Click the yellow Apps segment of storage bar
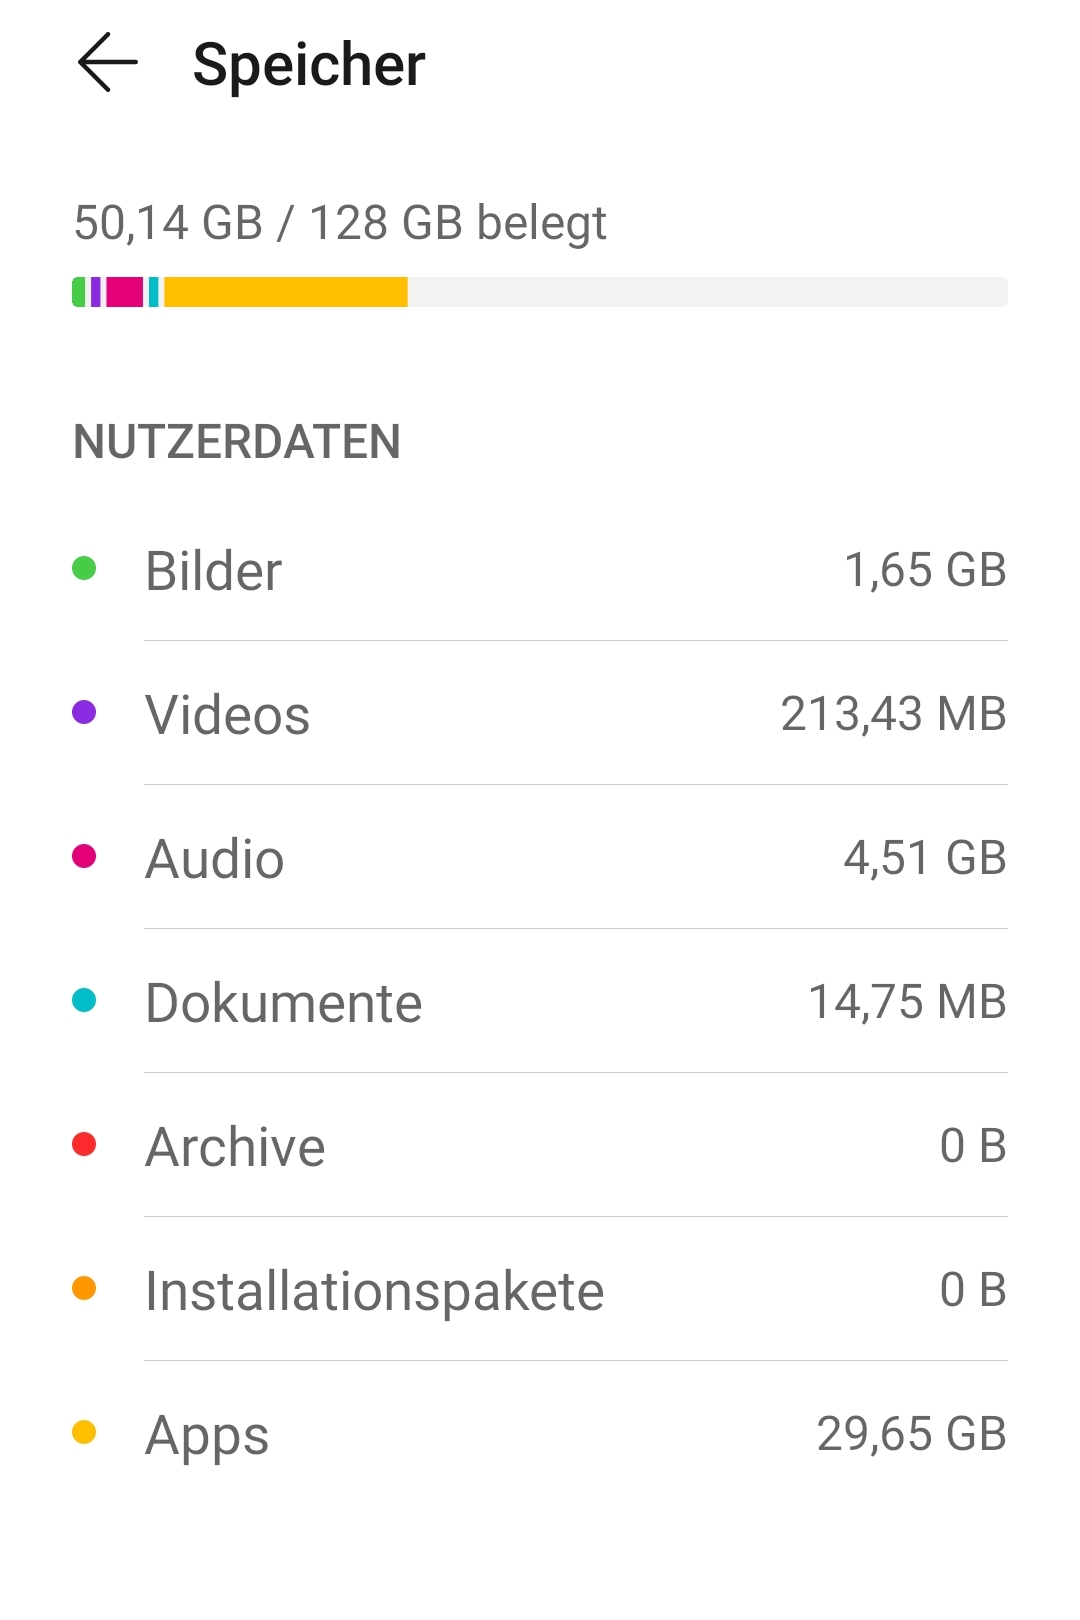1080x1620 pixels. (x=286, y=292)
